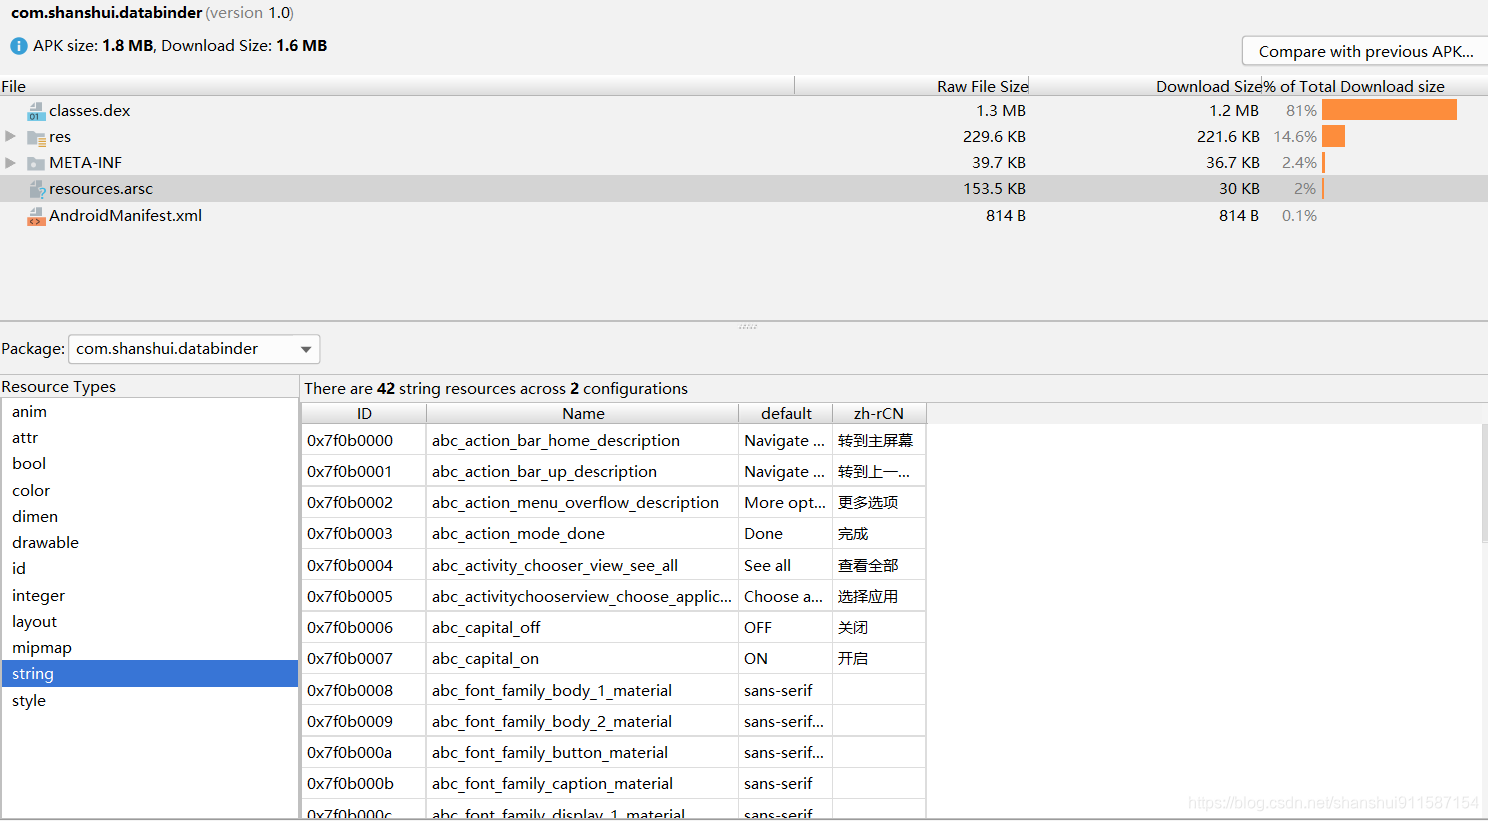Click the META-INF folder icon
The width and height of the screenshot is (1488, 821).
point(37,163)
